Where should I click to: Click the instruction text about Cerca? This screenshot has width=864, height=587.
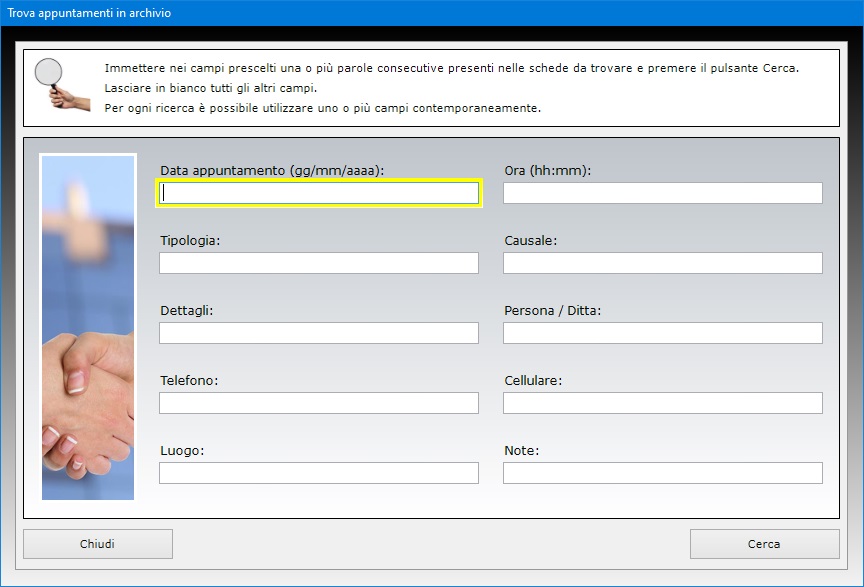[x=452, y=68]
